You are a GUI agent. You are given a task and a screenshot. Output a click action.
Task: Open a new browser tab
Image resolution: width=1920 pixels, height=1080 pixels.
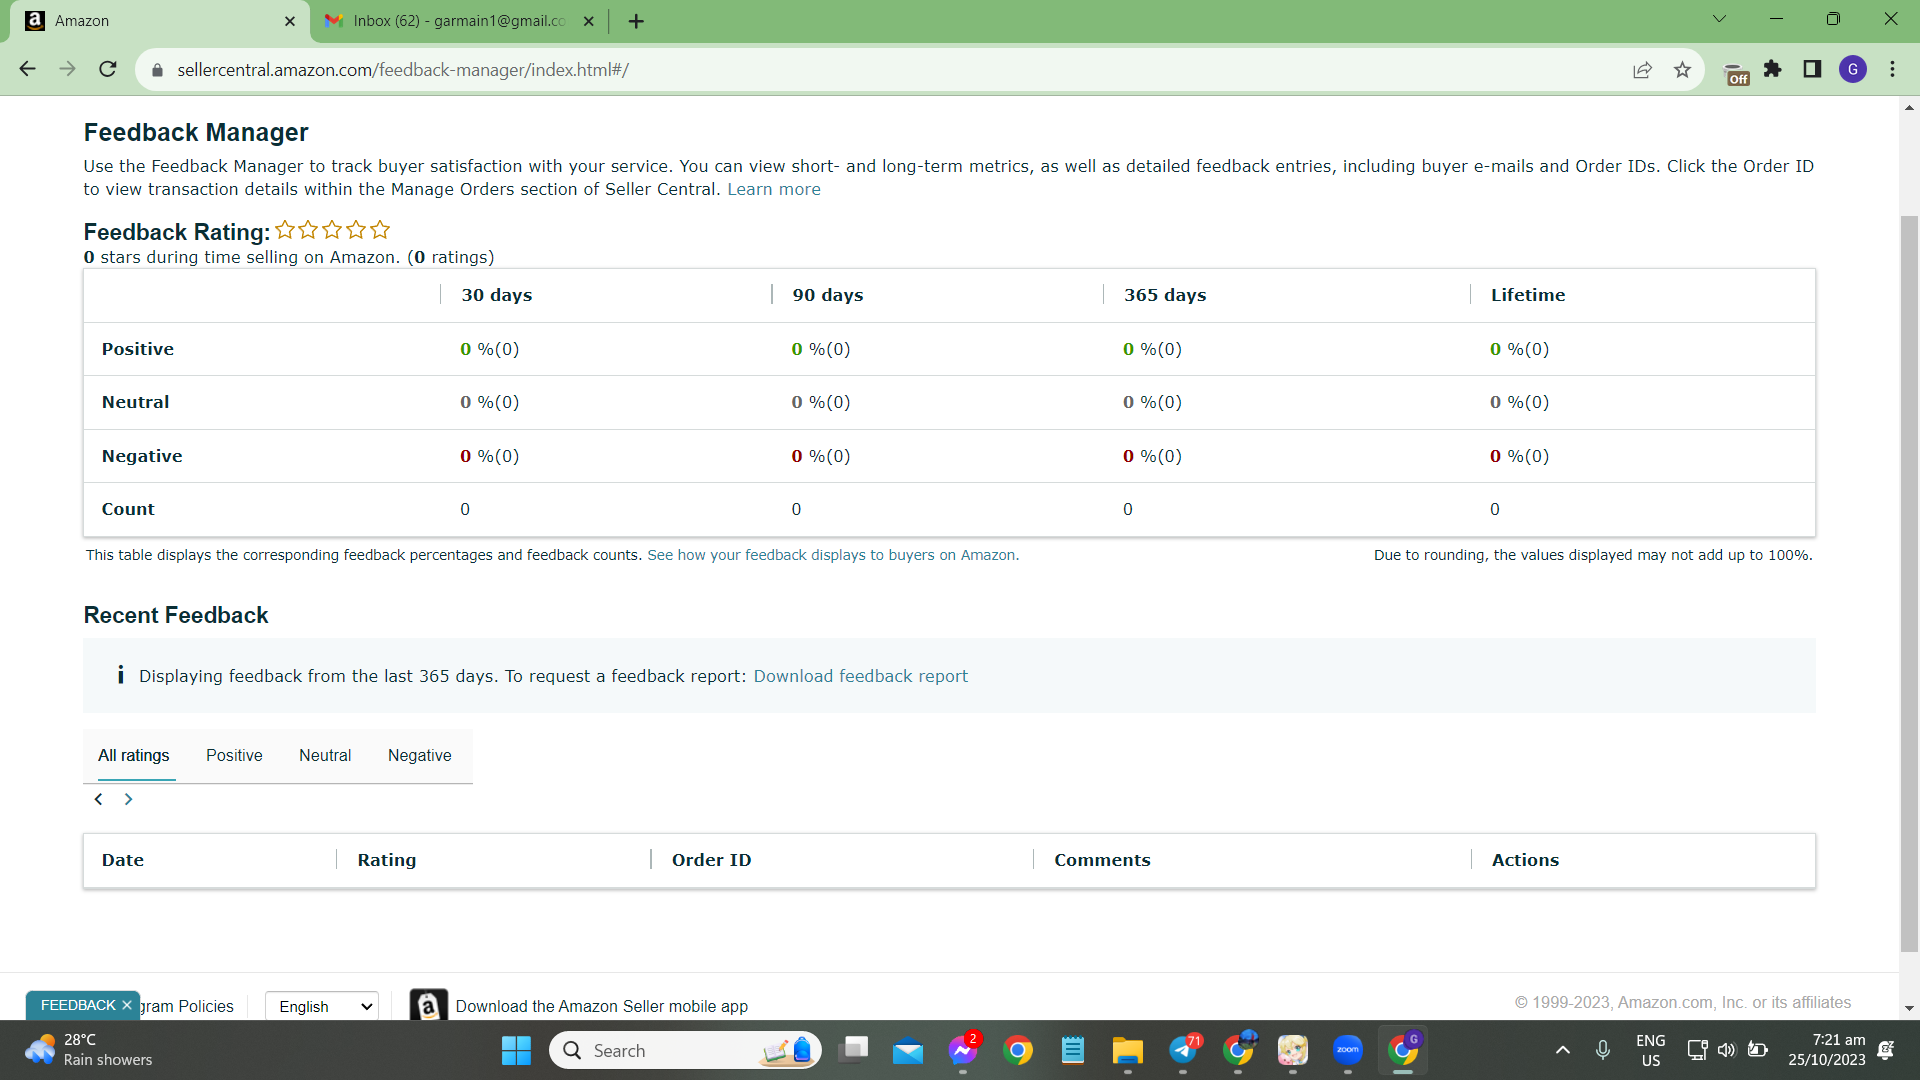click(x=636, y=21)
